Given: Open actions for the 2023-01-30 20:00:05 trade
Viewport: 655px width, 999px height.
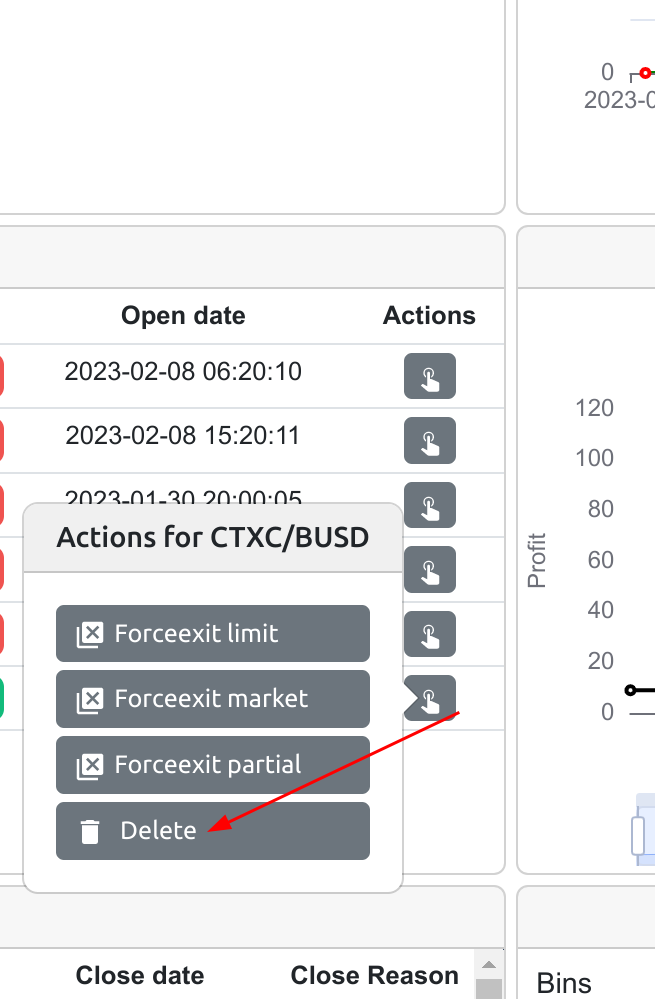Looking at the screenshot, I should [x=430, y=505].
